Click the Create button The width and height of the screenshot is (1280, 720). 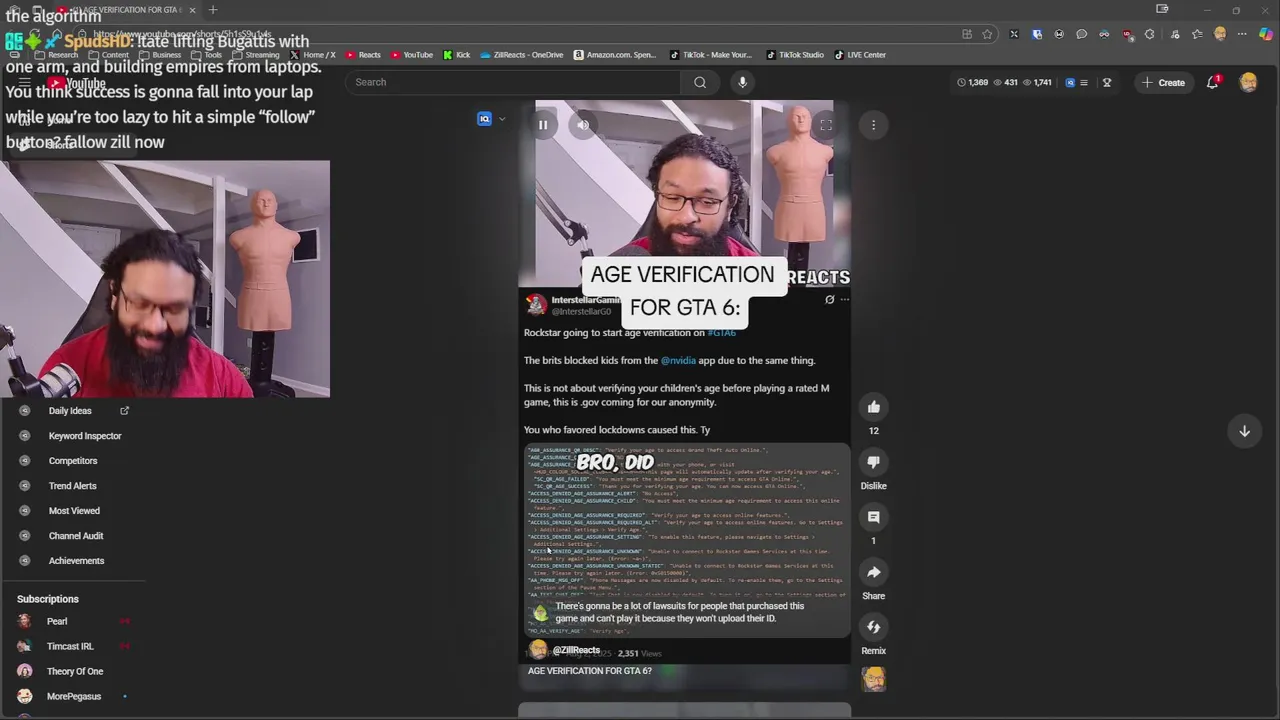(1164, 82)
